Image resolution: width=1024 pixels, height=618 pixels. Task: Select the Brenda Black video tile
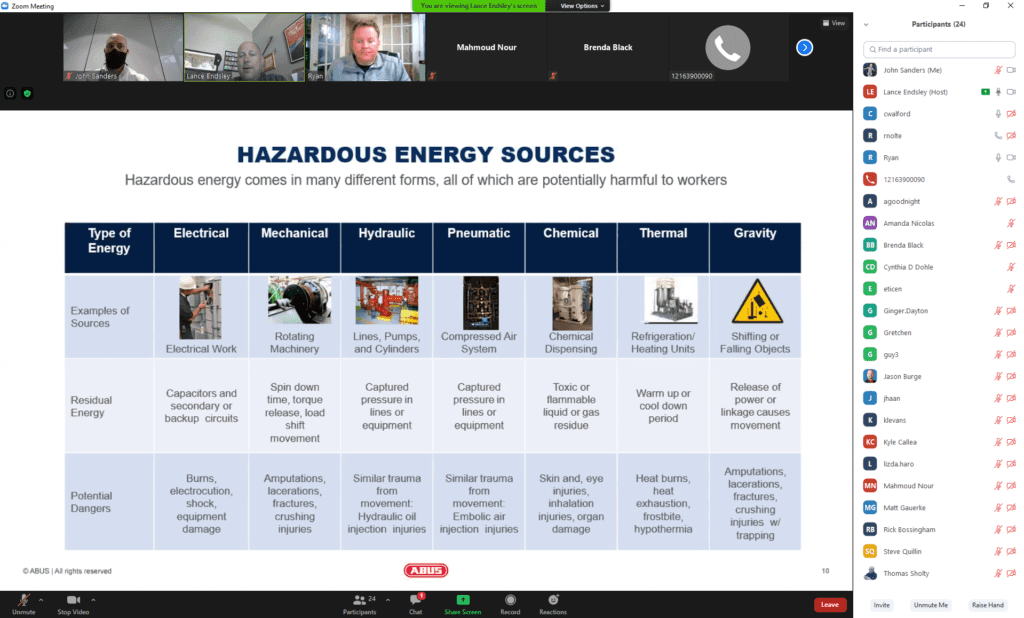pos(608,48)
